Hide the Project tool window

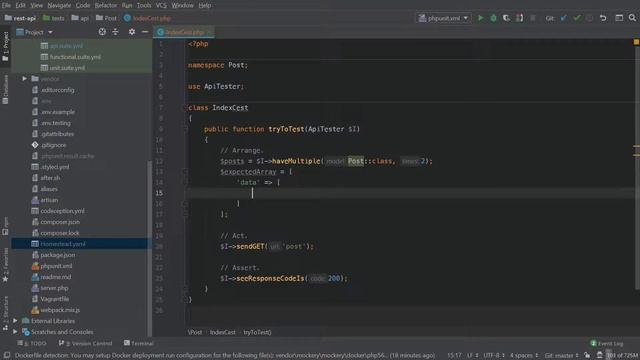(x=145, y=32)
